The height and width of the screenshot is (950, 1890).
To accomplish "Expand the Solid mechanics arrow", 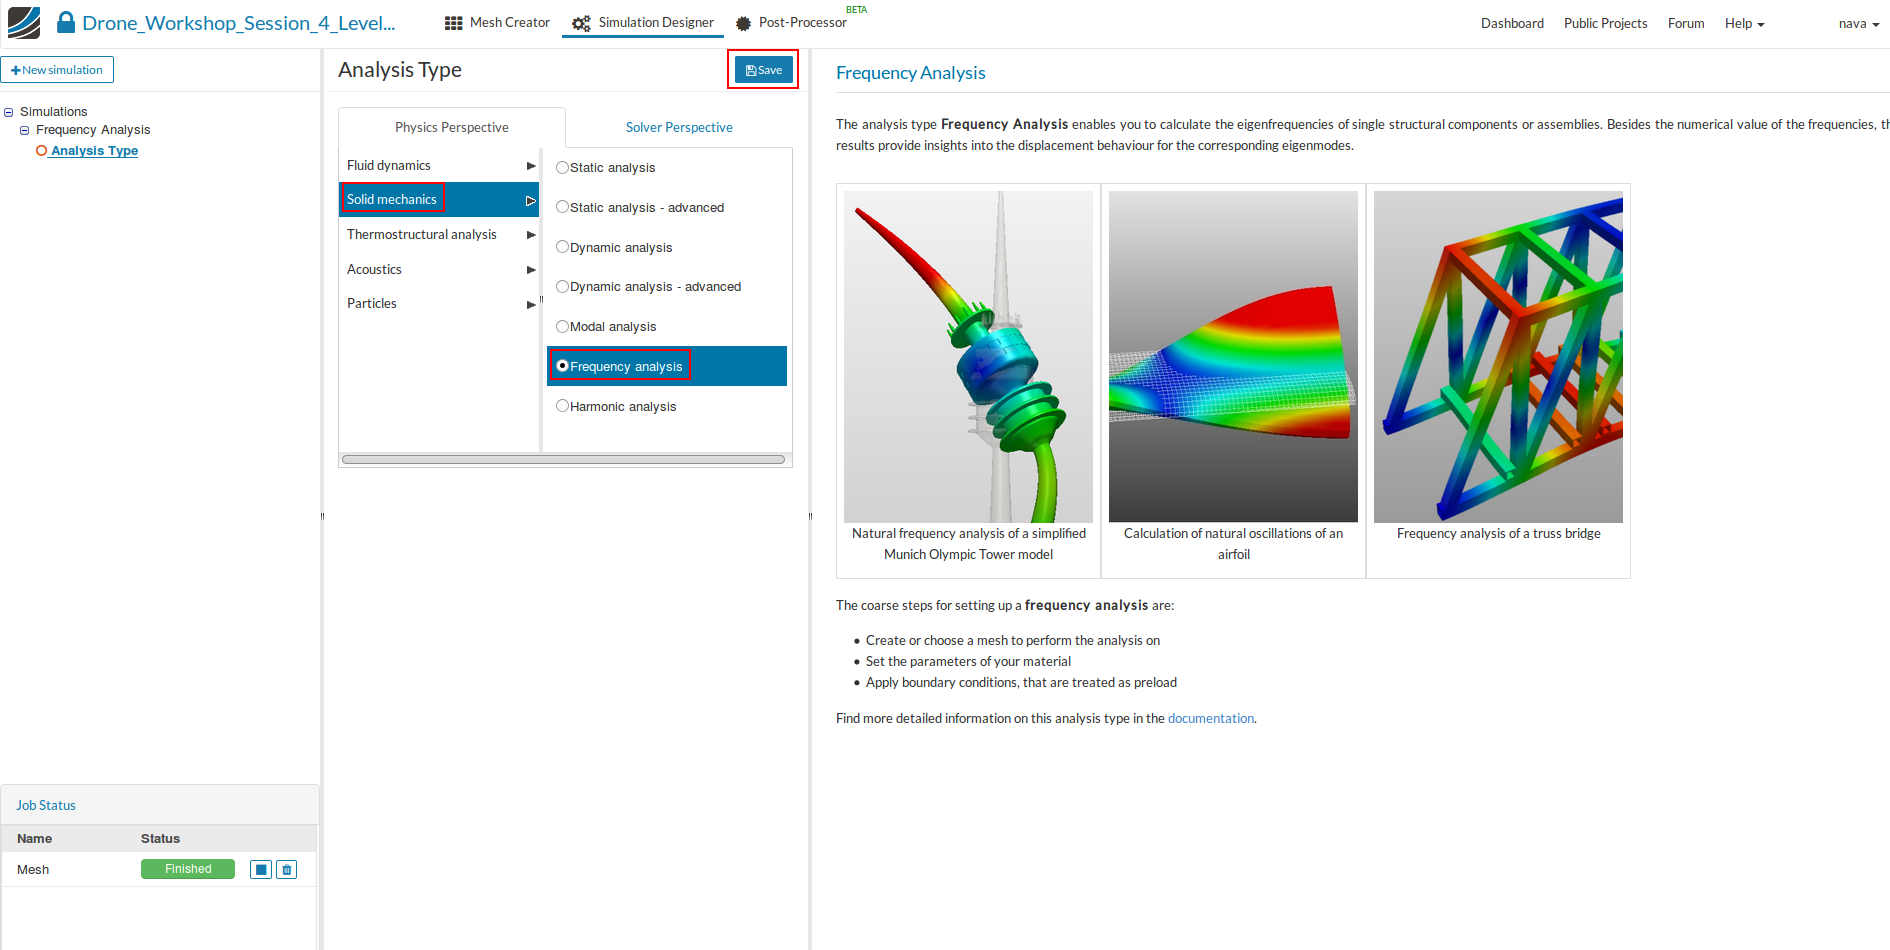I will pos(531,200).
